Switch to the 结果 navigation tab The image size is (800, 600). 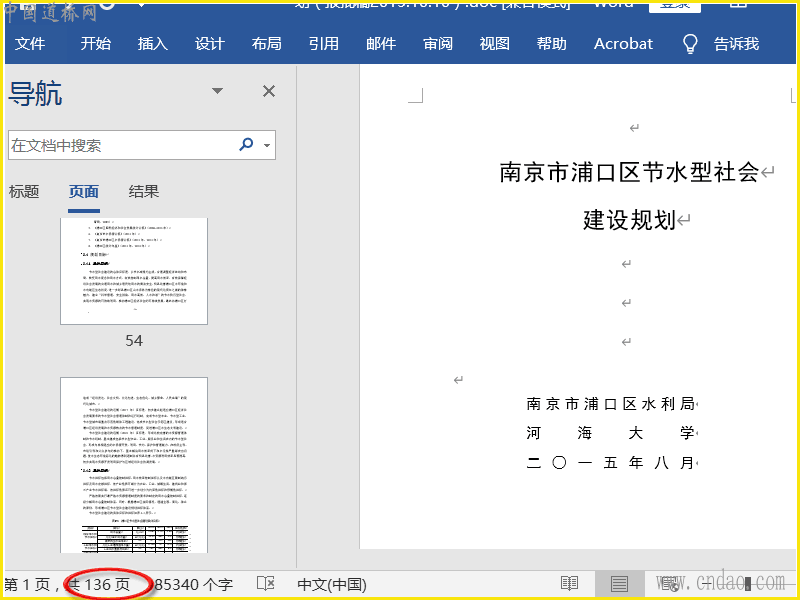tap(144, 192)
